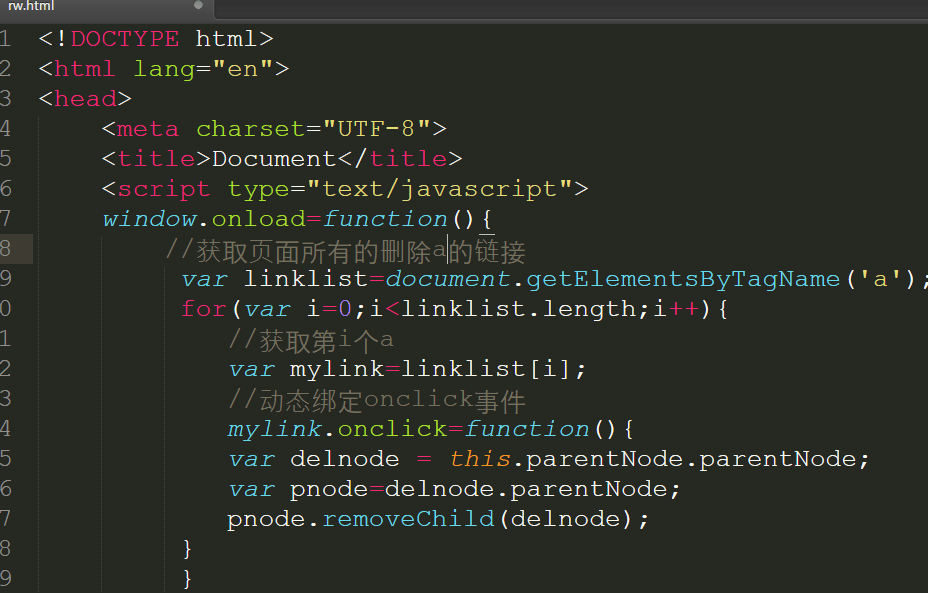
Task: Switch to the rw.html tab
Action: (x=107, y=6)
